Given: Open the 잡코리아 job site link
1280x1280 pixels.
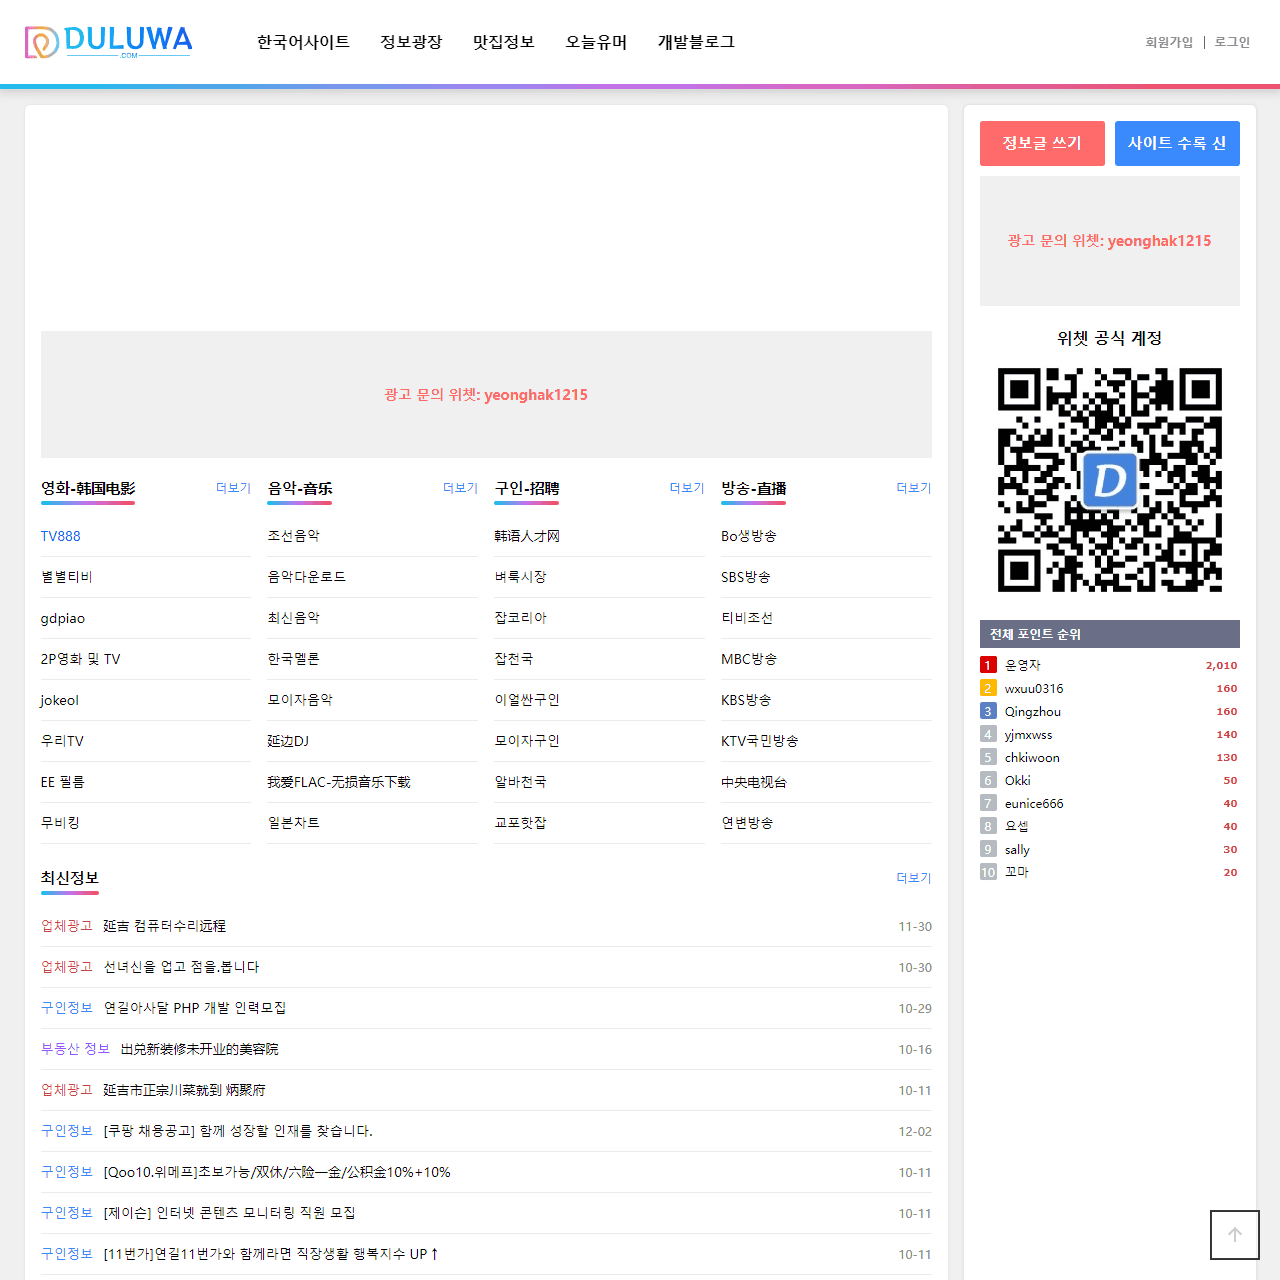Looking at the screenshot, I should tap(521, 618).
